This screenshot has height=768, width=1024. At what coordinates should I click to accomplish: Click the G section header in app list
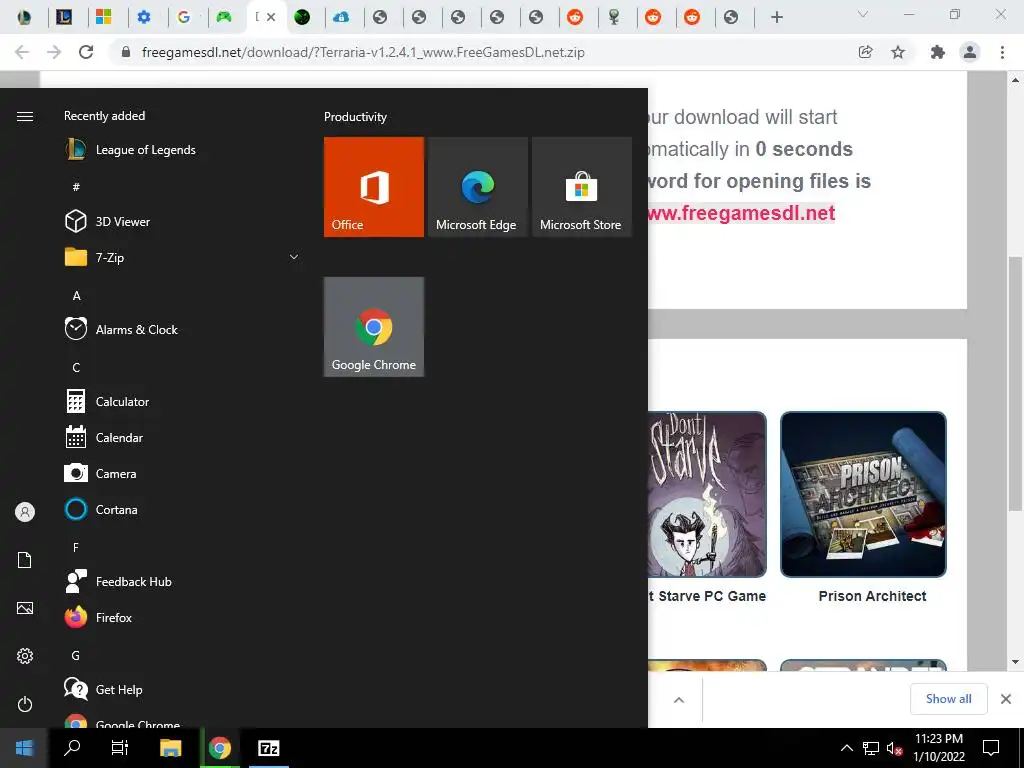76,656
